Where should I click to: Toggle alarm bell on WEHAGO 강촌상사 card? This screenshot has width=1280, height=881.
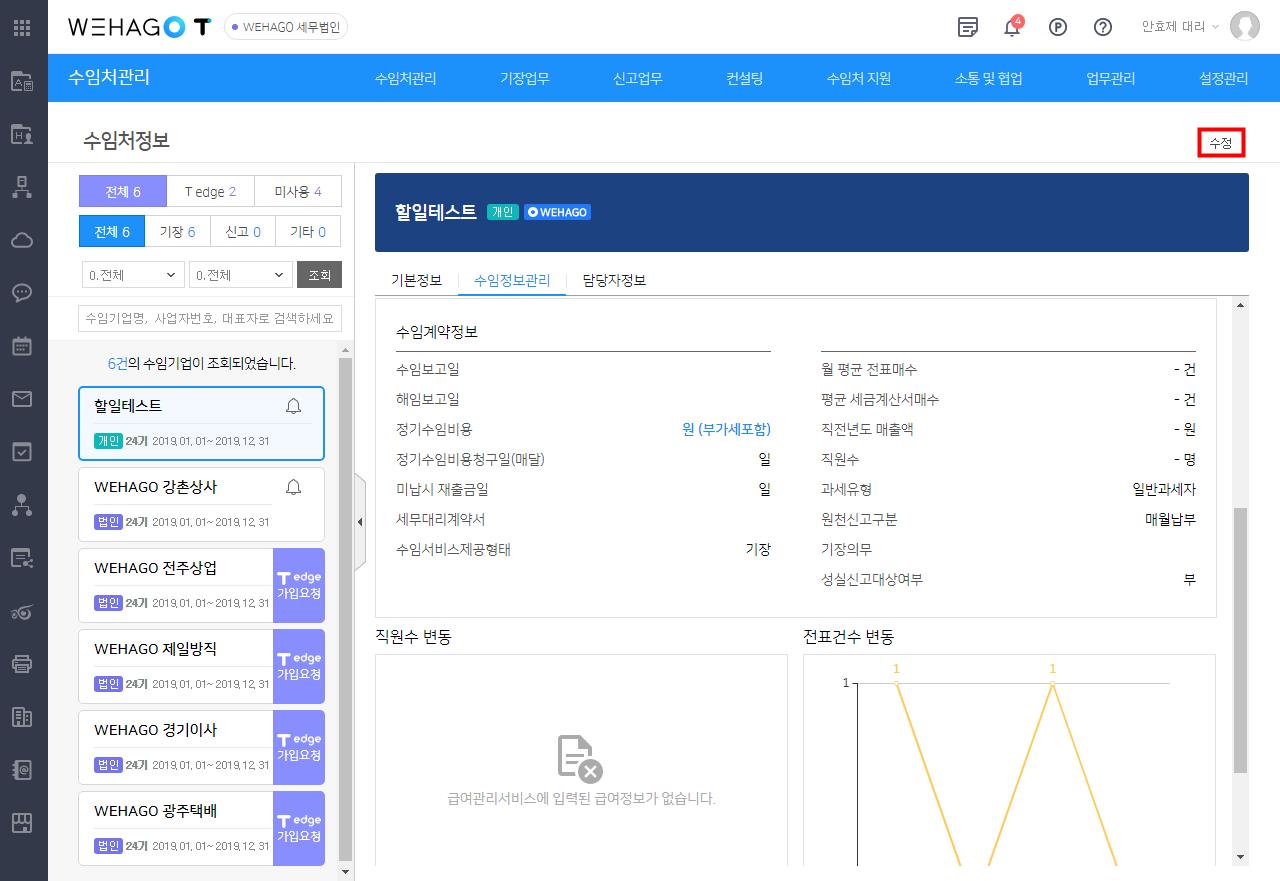click(x=293, y=487)
